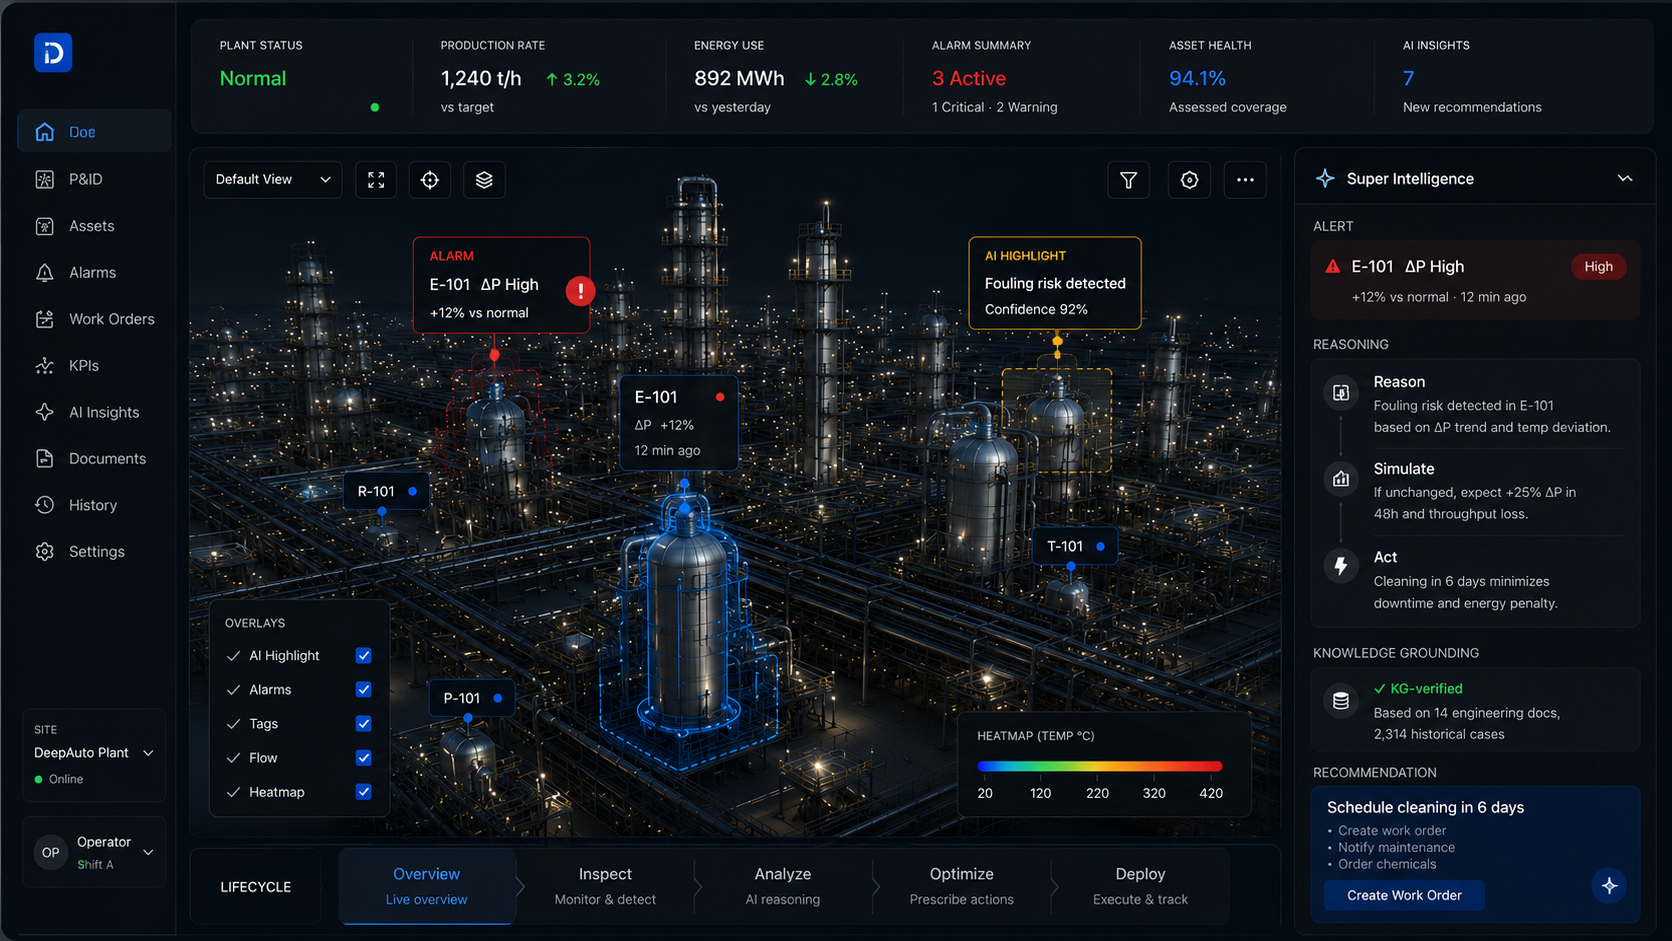
Task: Open the layers stack icon
Action: 484,180
